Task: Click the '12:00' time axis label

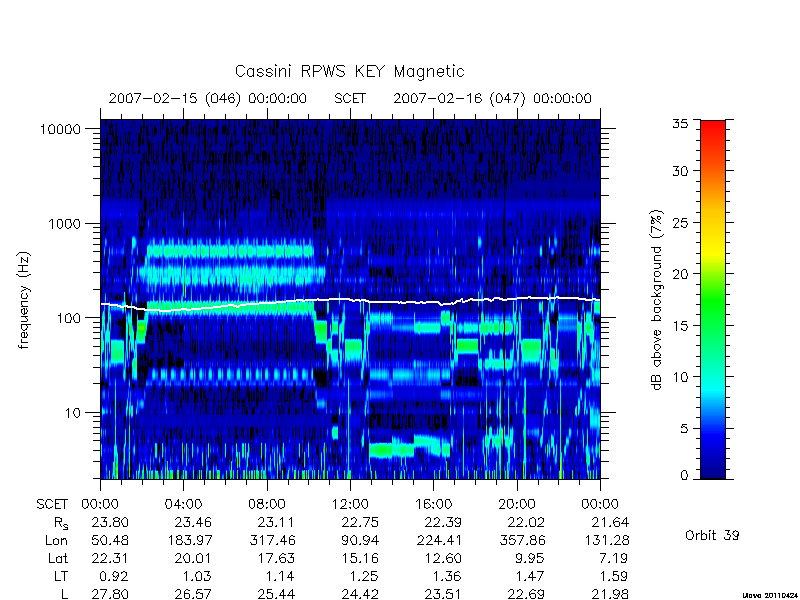Action: tap(350, 505)
